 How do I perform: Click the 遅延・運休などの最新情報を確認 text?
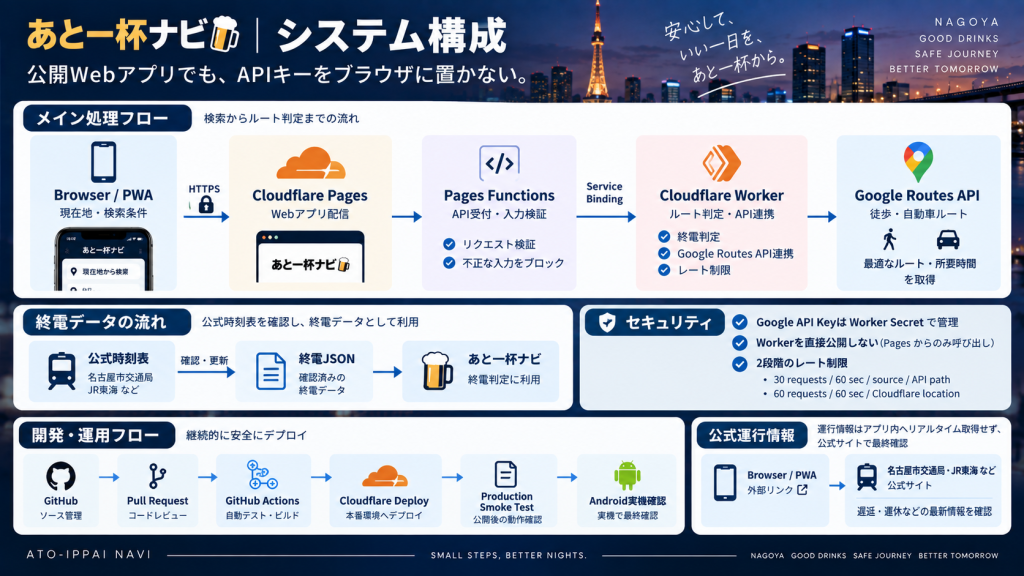point(924,511)
